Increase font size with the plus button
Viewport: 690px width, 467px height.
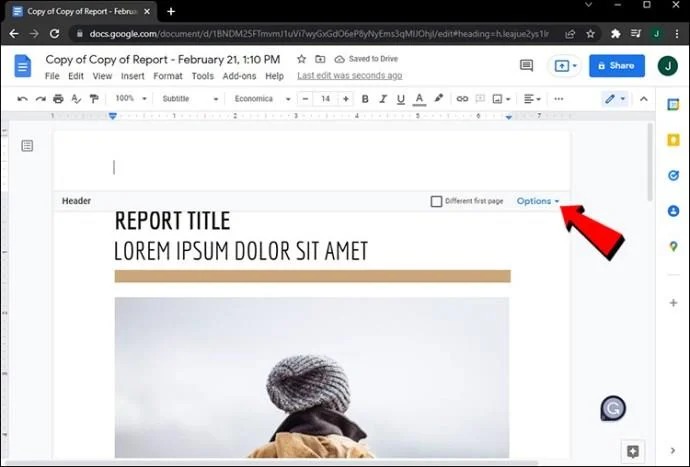coord(346,99)
